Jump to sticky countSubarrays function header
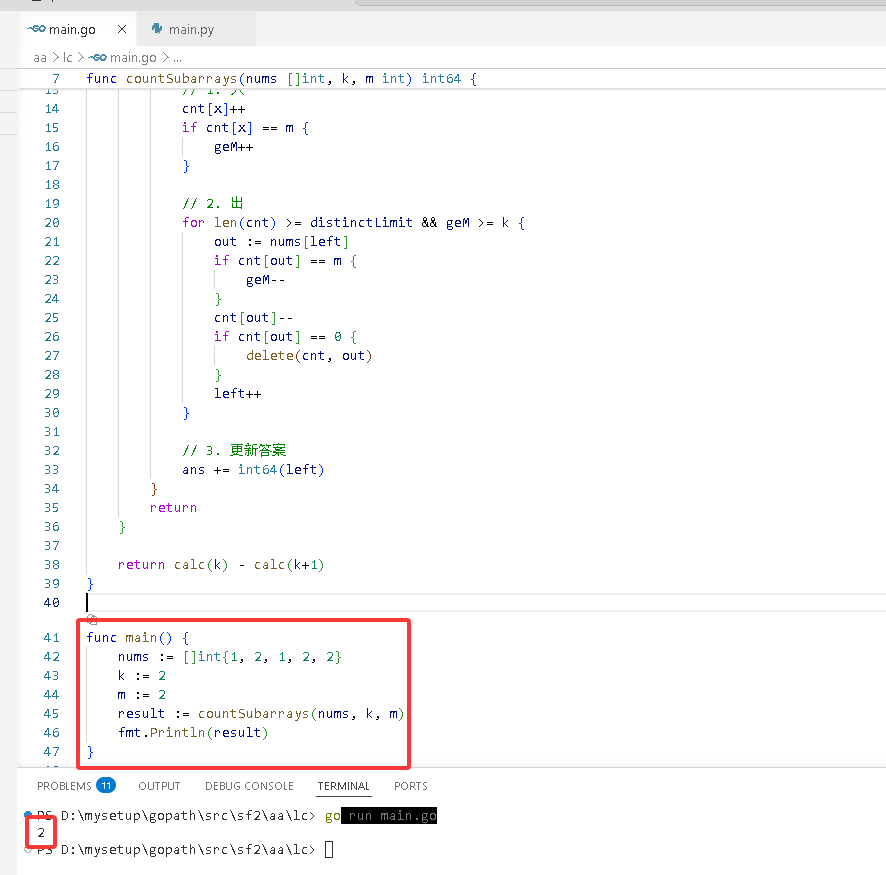The height and width of the screenshot is (875, 886). coord(281,79)
